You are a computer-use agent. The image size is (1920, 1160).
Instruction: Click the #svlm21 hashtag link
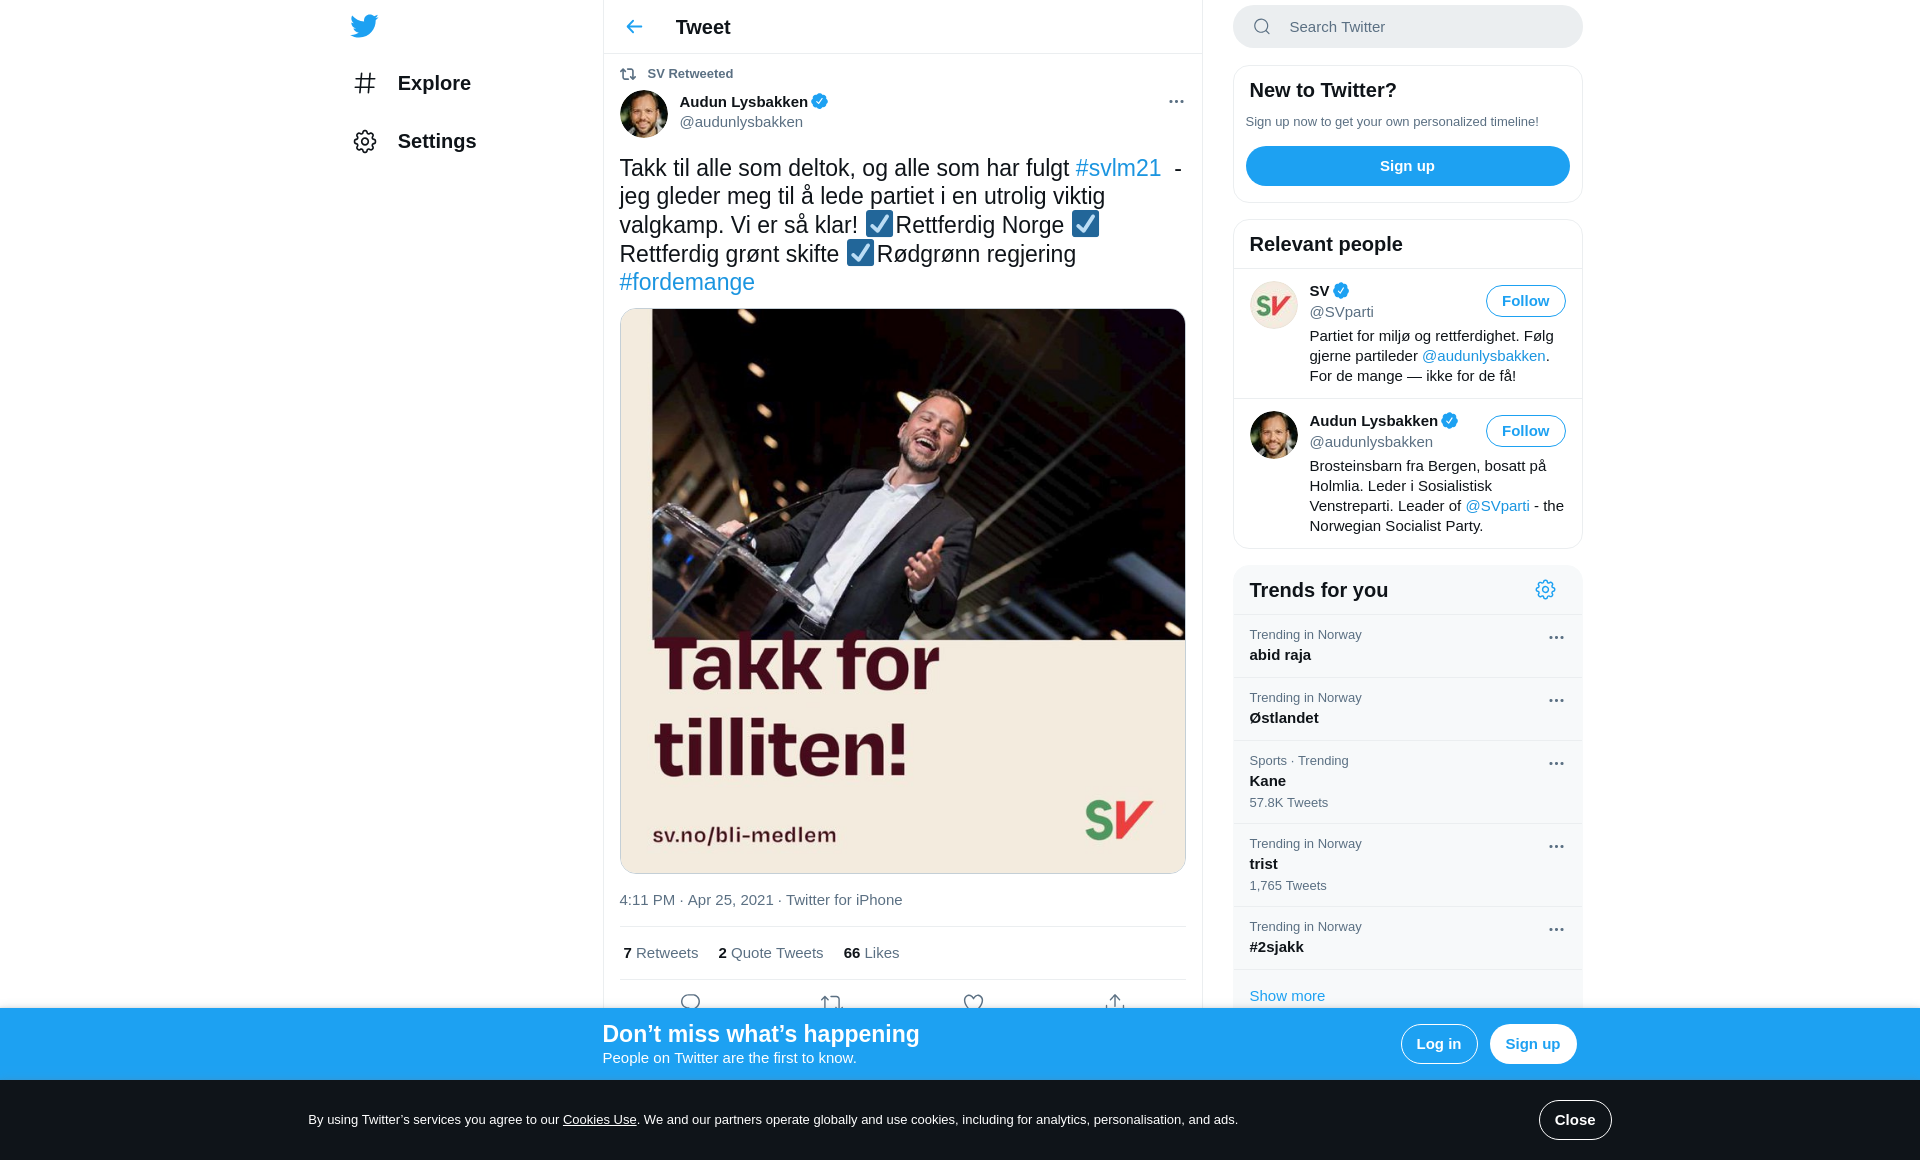[1118, 168]
